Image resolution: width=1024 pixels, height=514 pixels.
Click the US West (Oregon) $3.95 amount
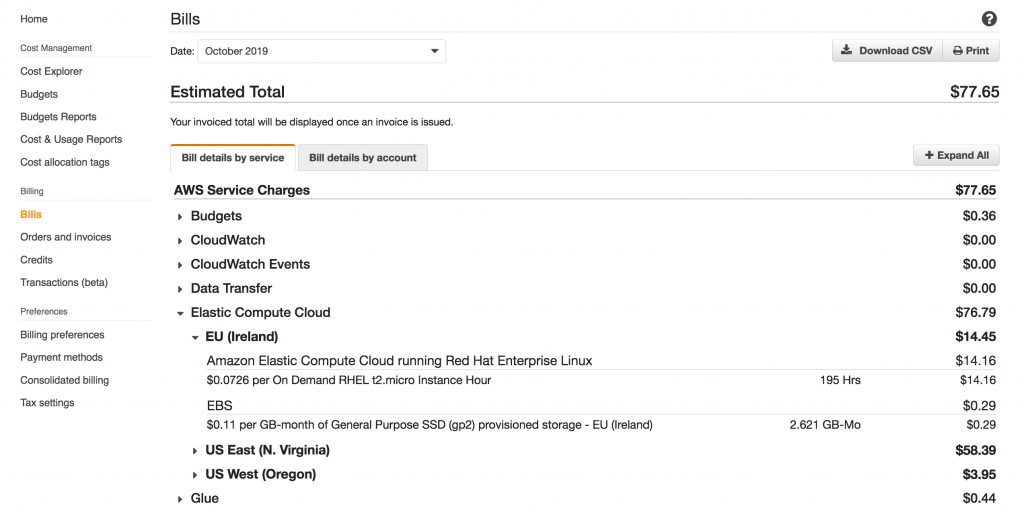[979, 474]
